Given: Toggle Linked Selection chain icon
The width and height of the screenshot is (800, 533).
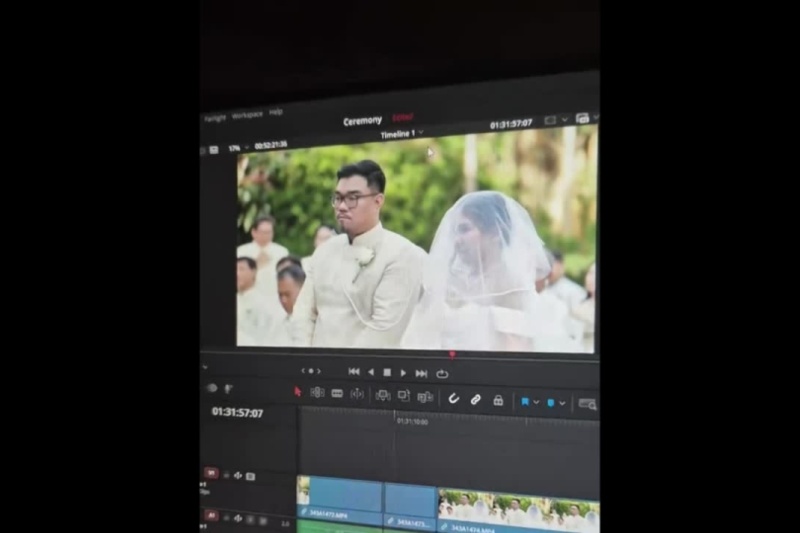Looking at the screenshot, I should click(475, 399).
